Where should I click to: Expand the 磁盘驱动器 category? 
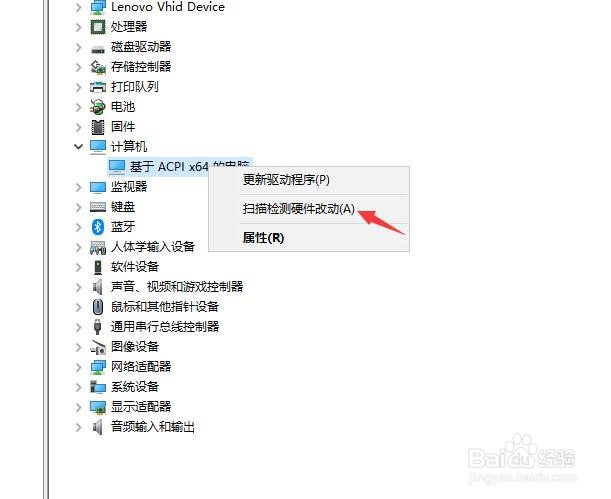pos(79,47)
